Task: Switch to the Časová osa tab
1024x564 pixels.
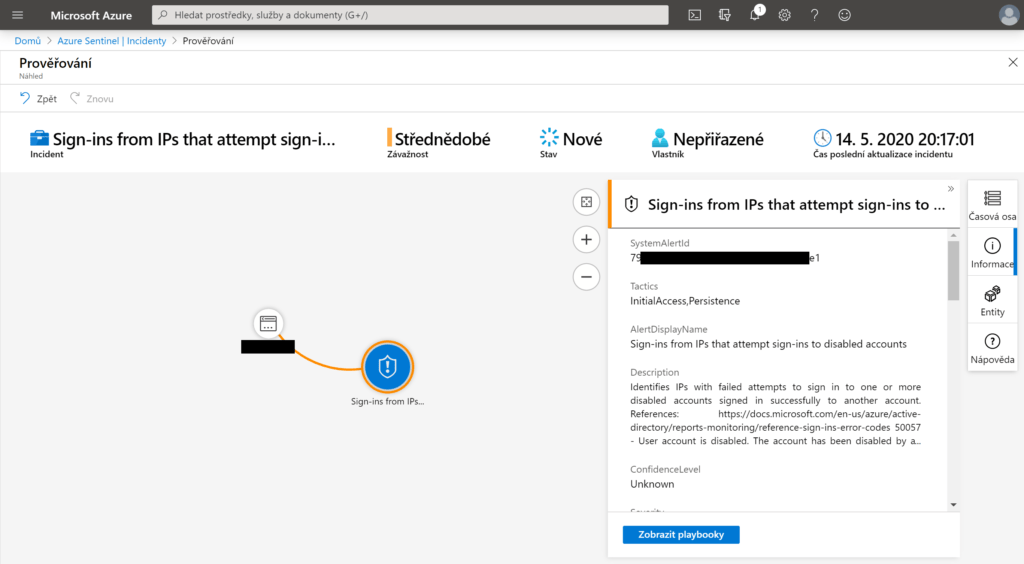Action: (992, 205)
